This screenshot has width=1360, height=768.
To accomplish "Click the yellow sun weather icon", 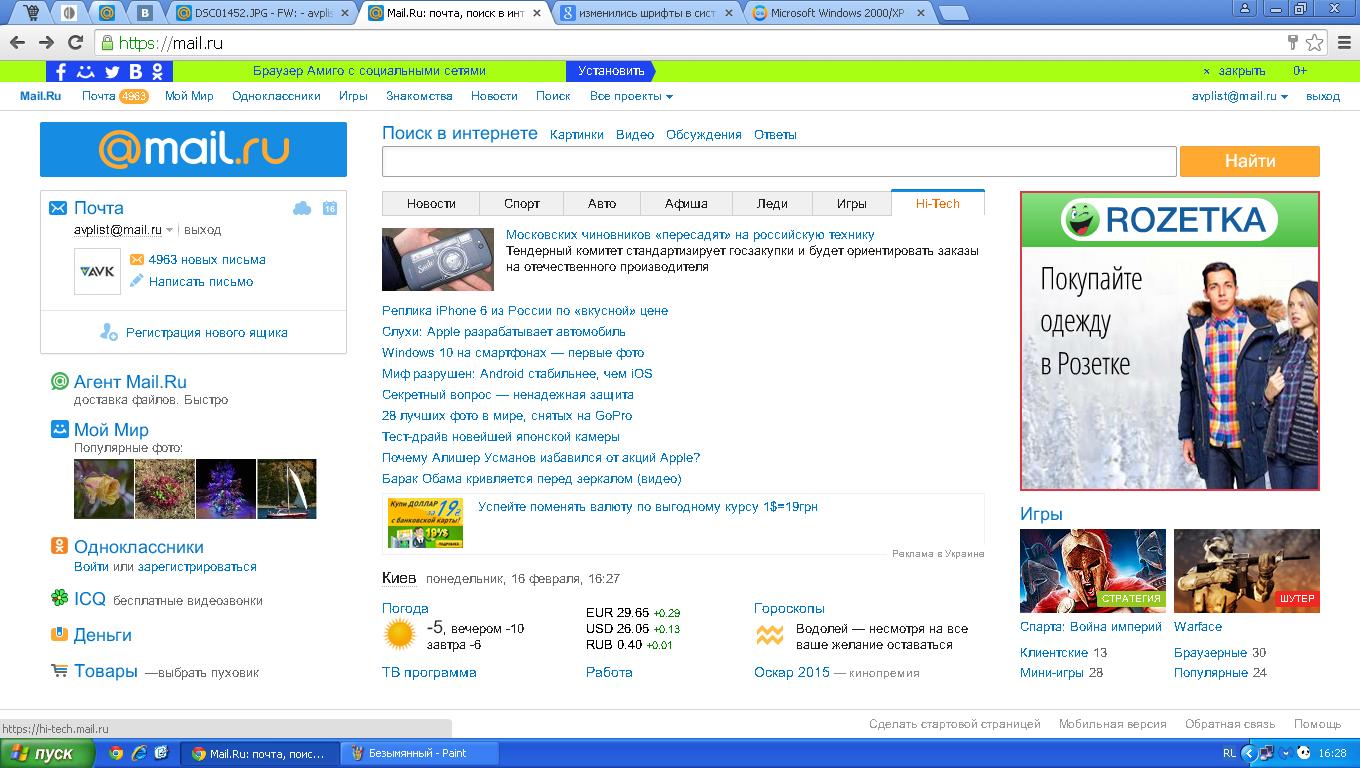I will (x=399, y=635).
